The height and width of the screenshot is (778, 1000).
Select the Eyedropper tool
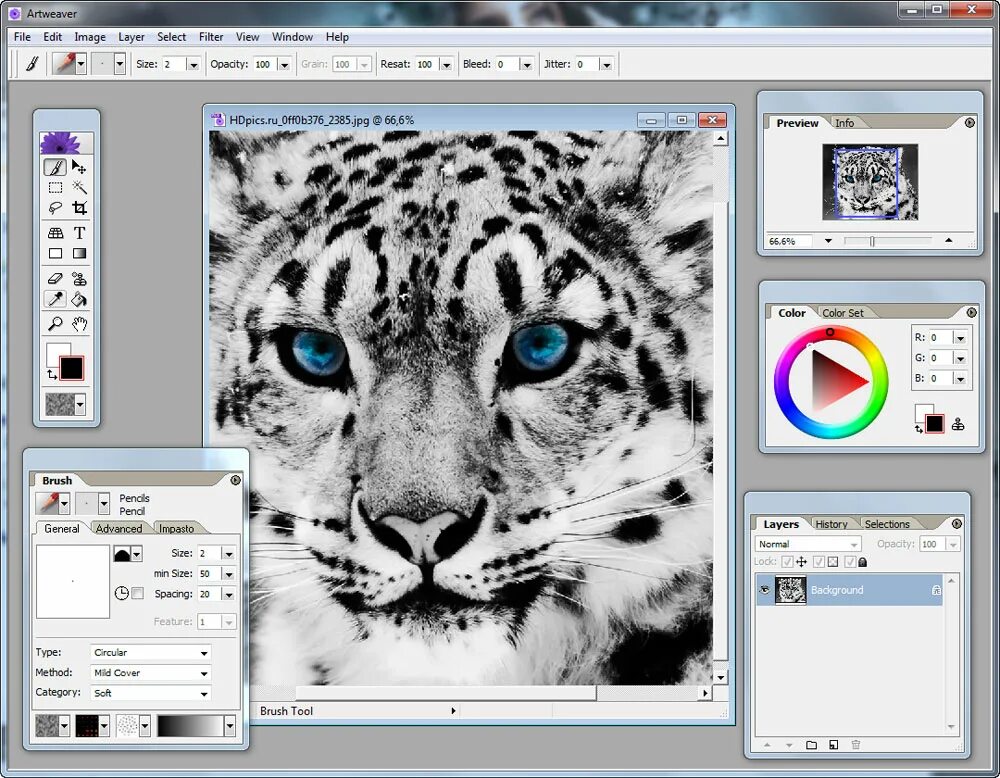coord(55,299)
